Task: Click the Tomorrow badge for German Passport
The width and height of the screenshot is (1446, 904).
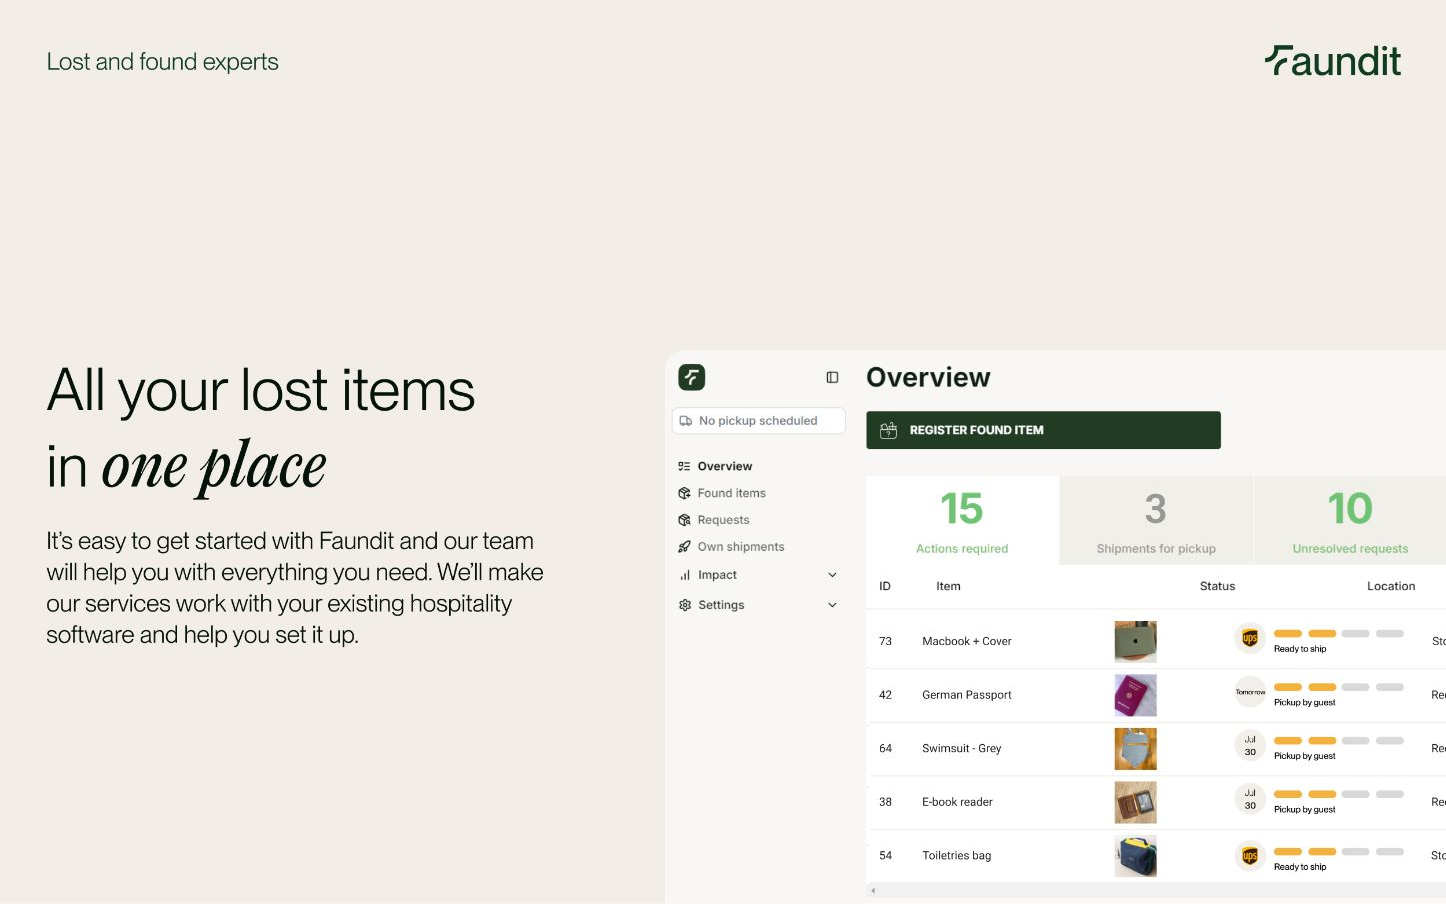Action: click(1250, 692)
